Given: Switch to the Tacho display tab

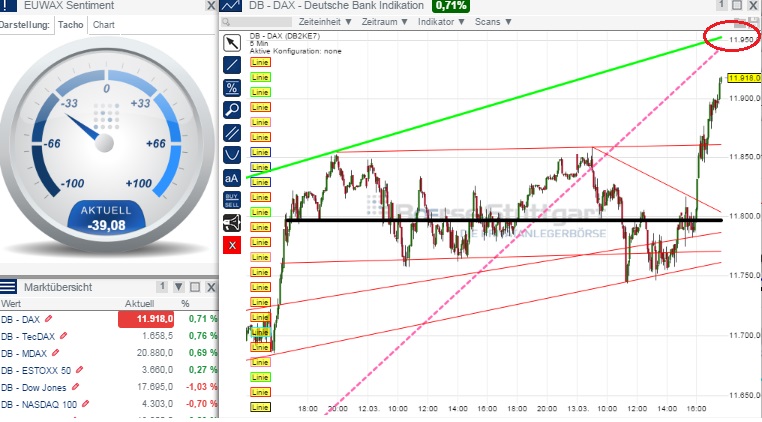Looking at the screenshot, I should tap(70, 24).
